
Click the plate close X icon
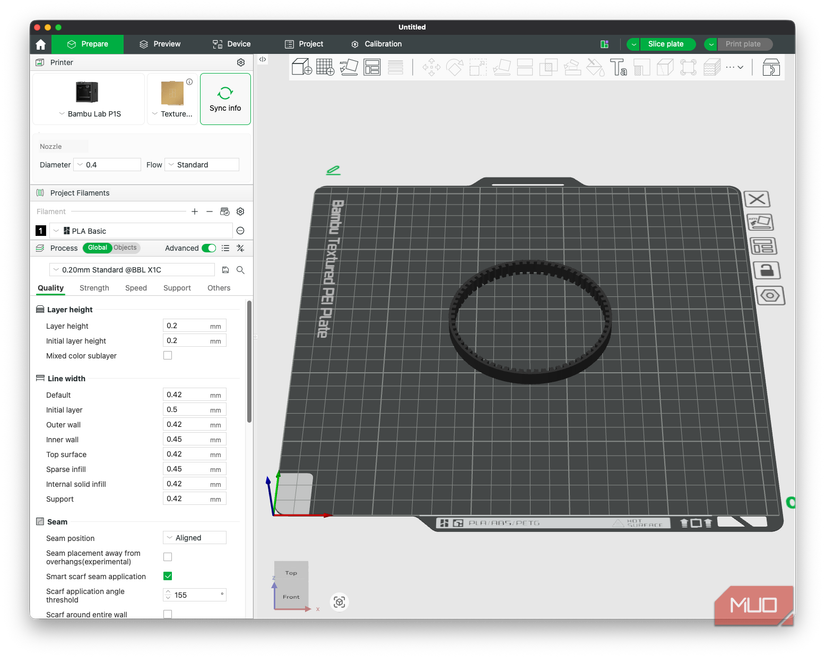pyautogui.click(x=757, y=199)
